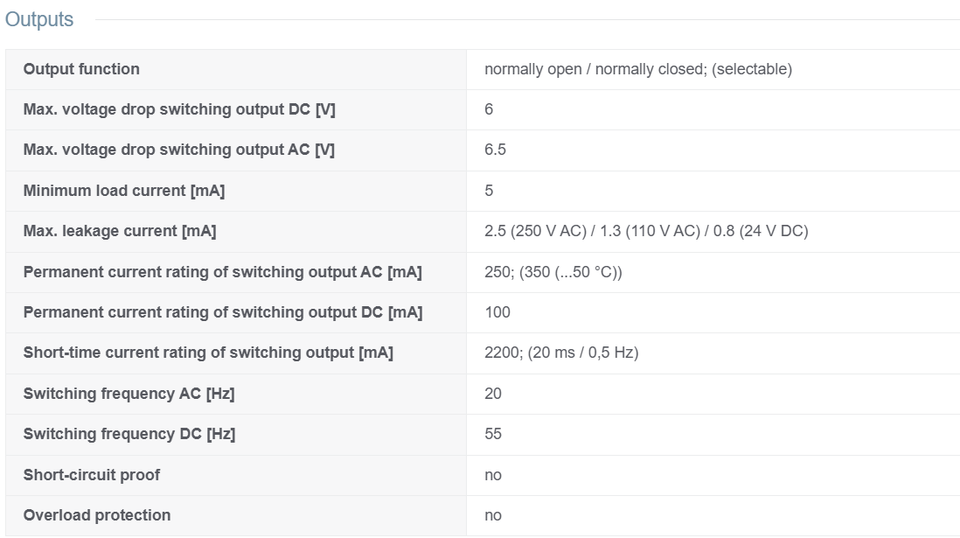
Task: Select the 2200; (20 ms / 0,5 Hz) value
Action: point(561,353)
